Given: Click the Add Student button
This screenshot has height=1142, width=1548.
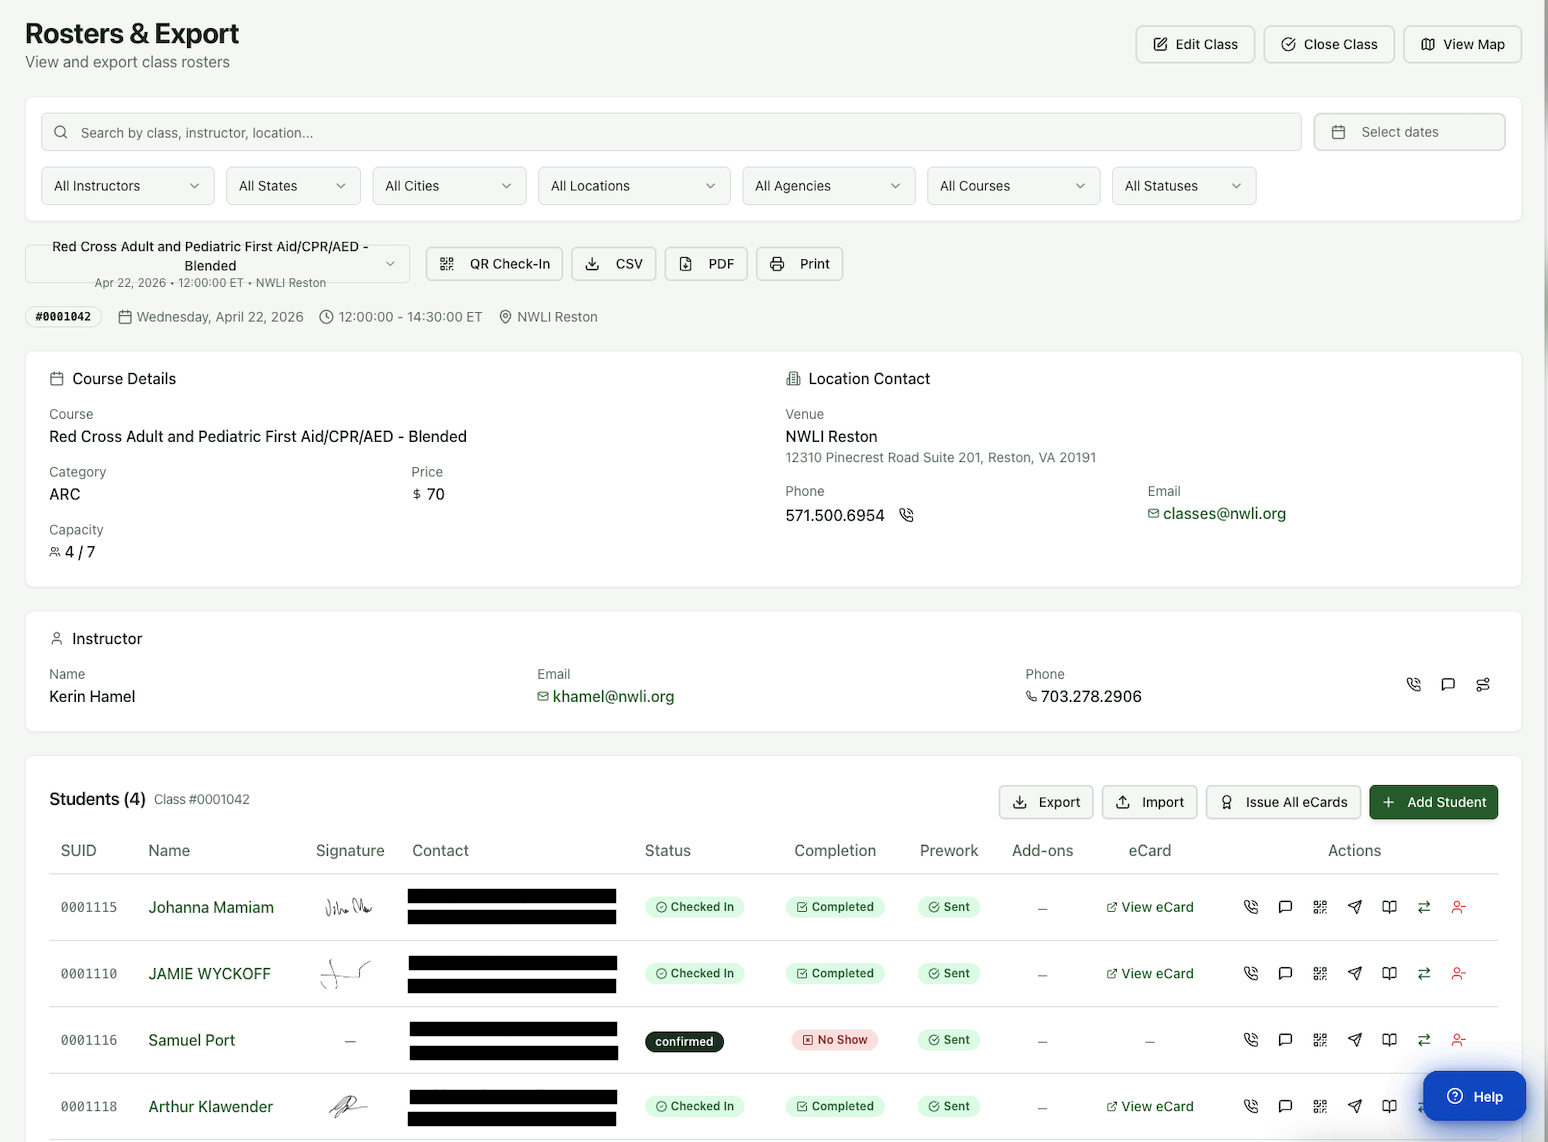Looking at the screenshot, I should 1433,802.
